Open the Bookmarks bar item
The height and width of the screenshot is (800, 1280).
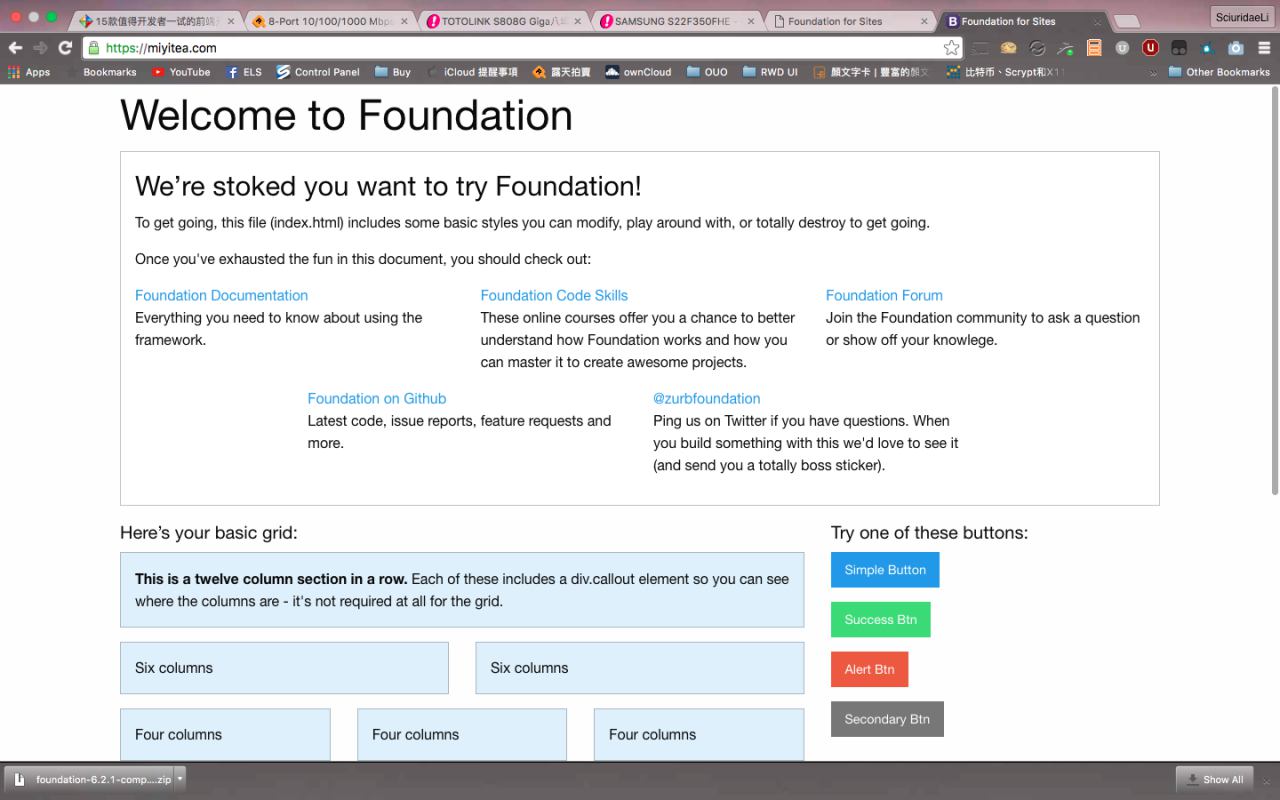click(x=101, y=72)
